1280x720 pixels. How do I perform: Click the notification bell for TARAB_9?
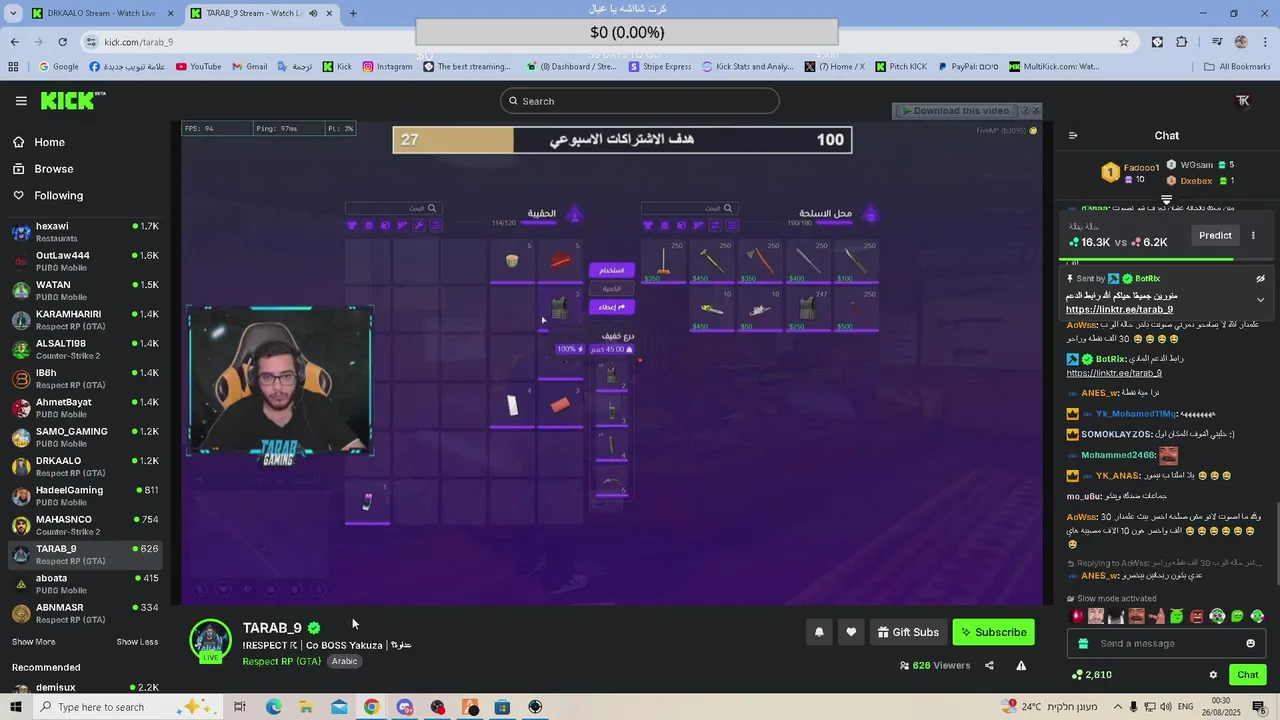819,632
